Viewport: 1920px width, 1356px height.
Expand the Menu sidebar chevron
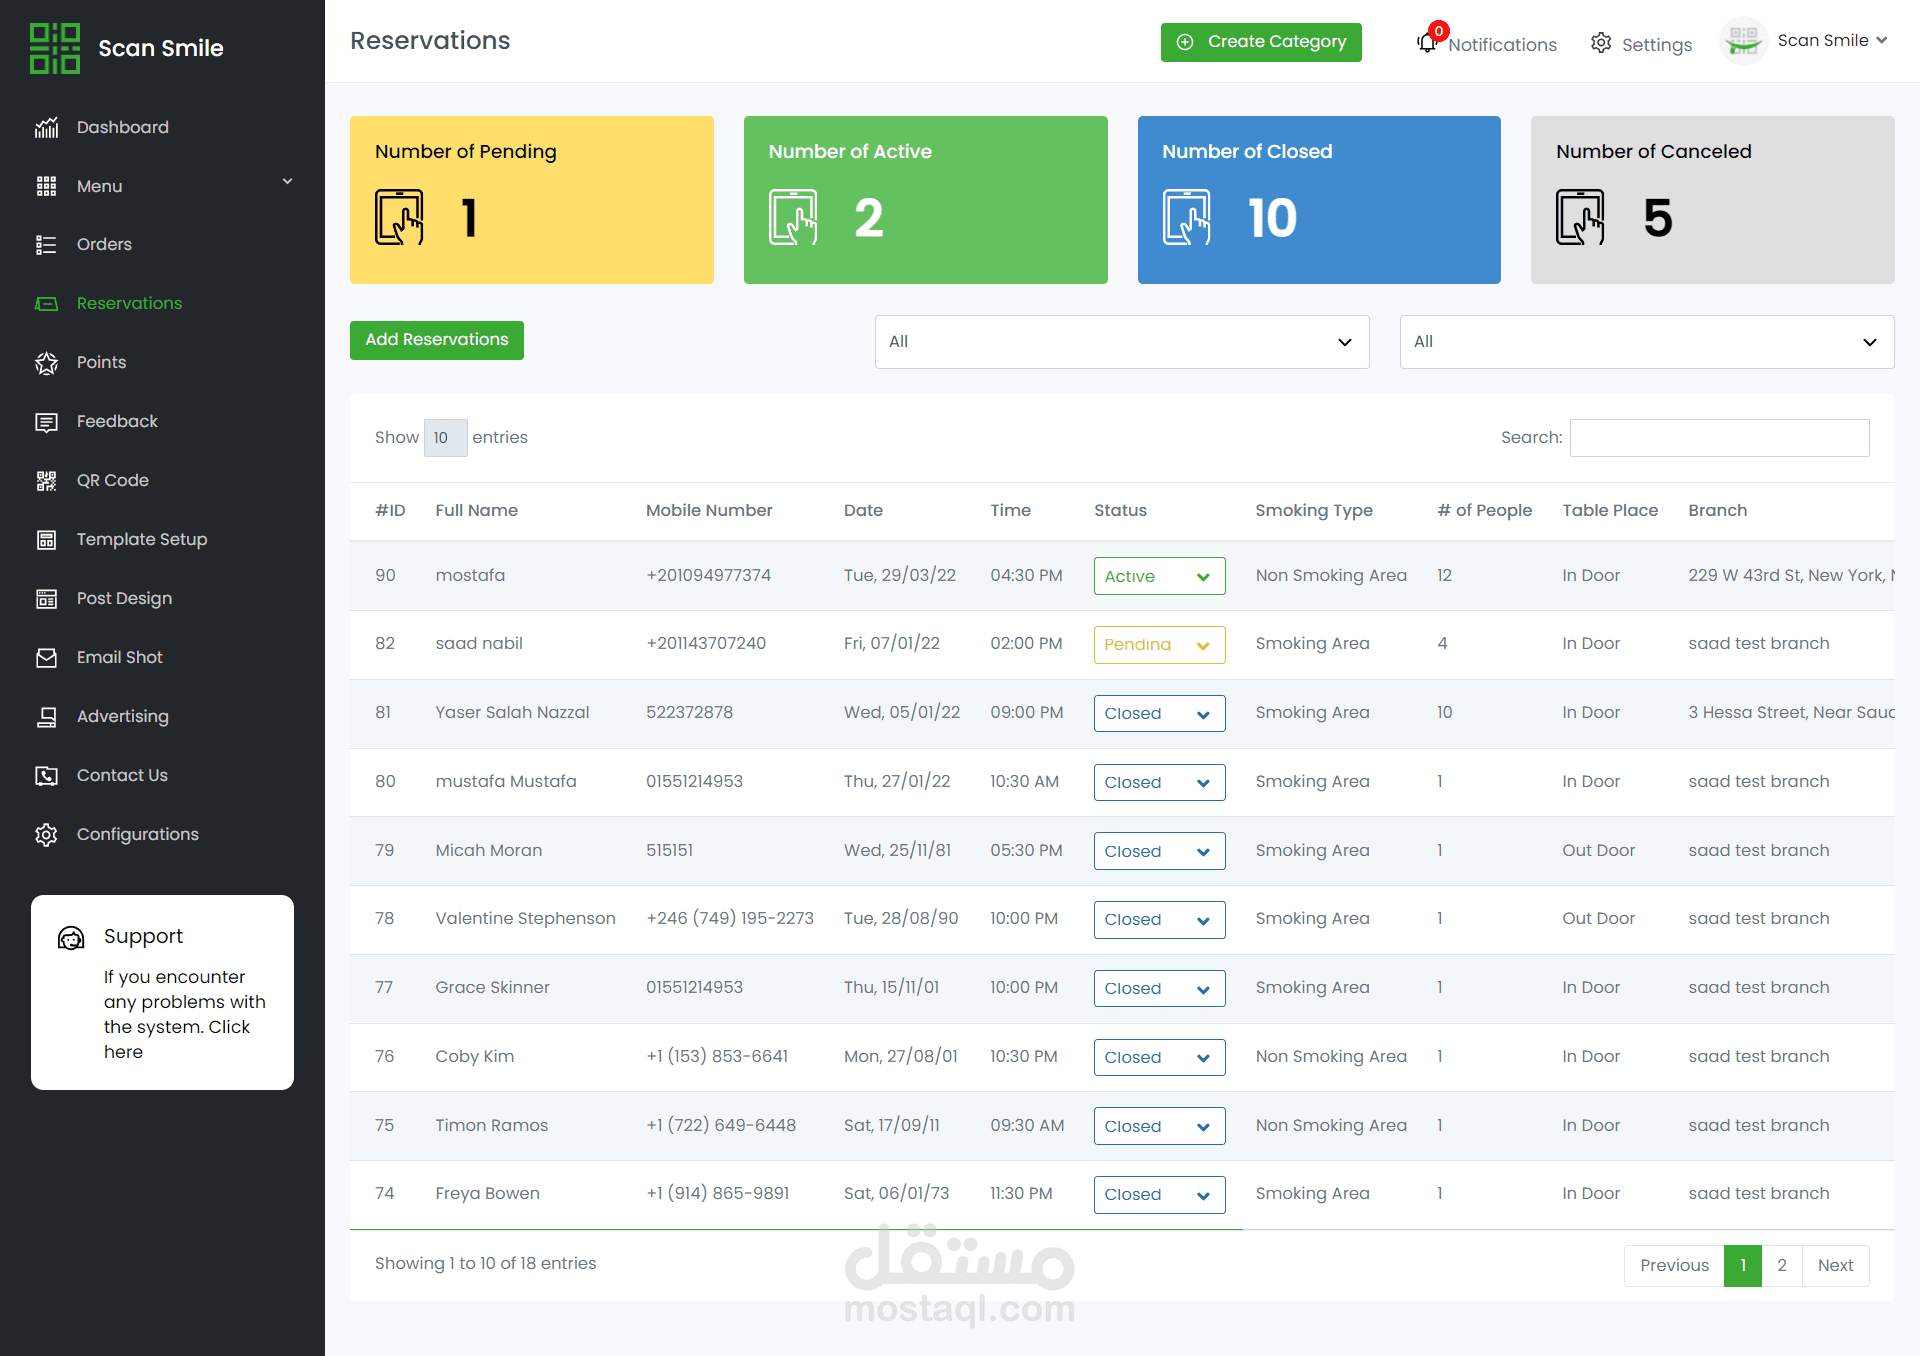(287, 182)
